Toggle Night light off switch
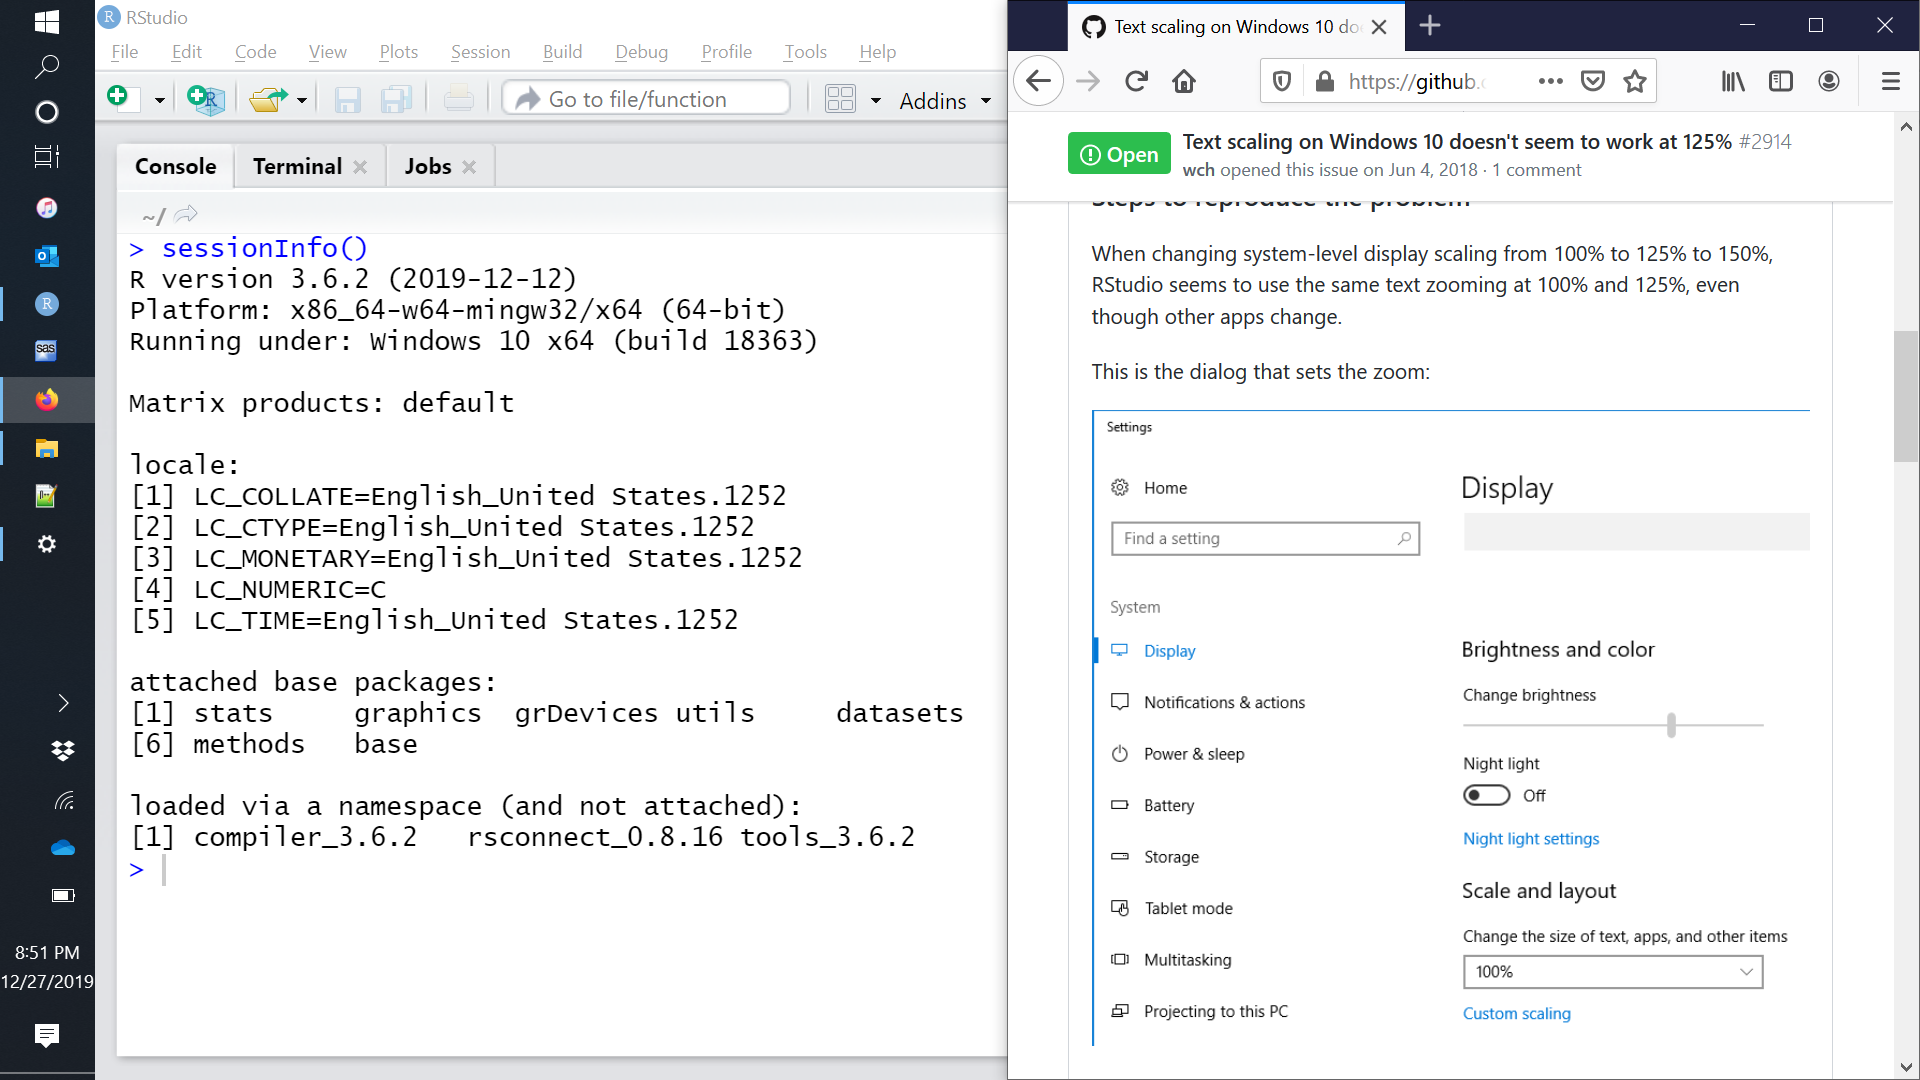The image size is (1920, 1080). [1486, 795]
